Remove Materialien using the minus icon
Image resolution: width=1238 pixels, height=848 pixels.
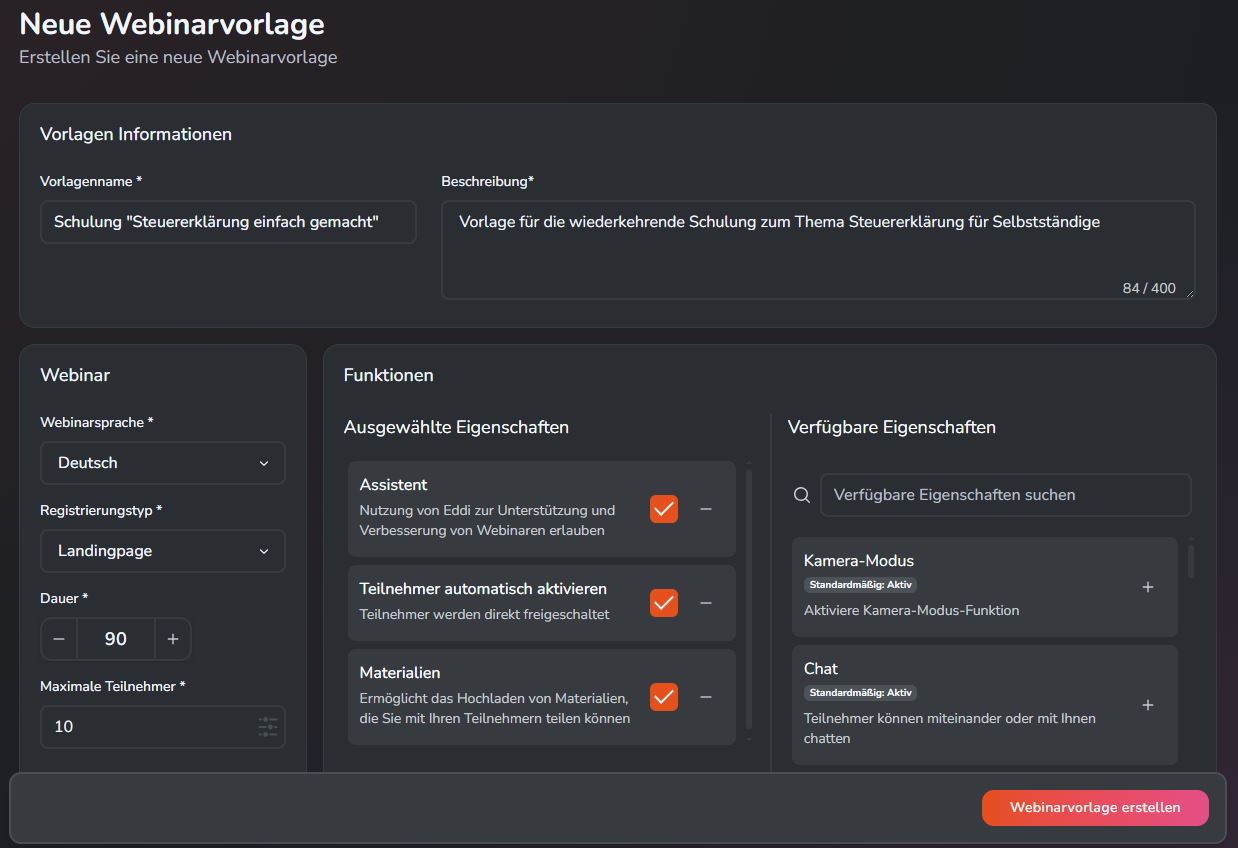(x=706, y=697)
